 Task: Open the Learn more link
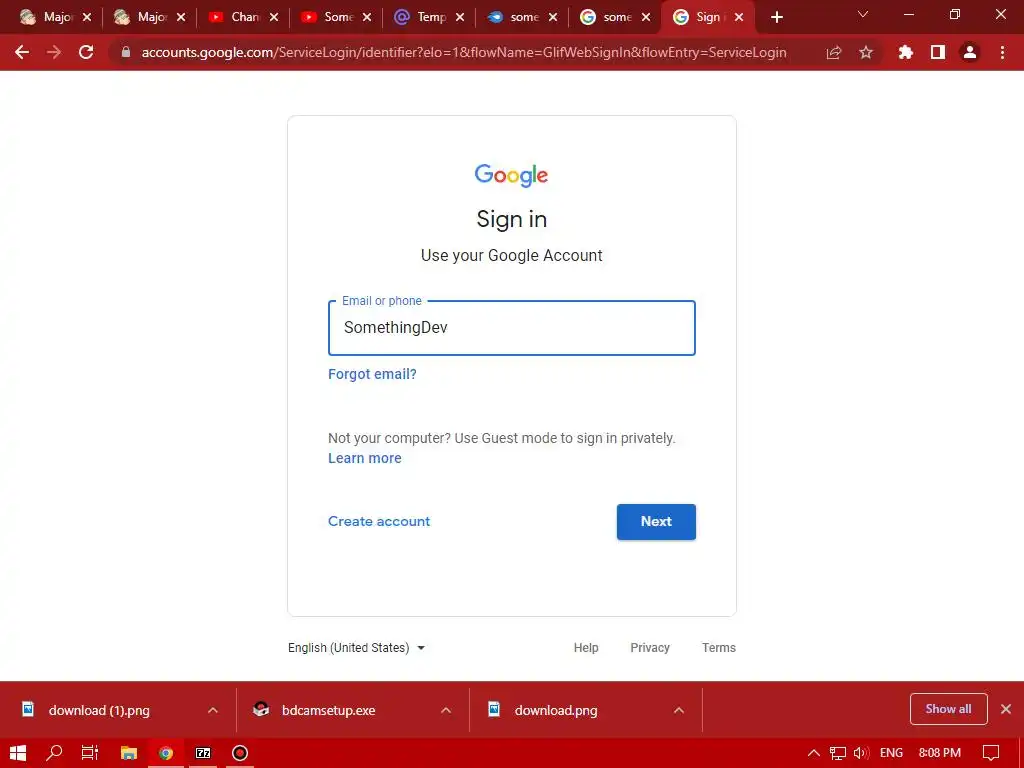pyautogui.click(x=364, y=458)
